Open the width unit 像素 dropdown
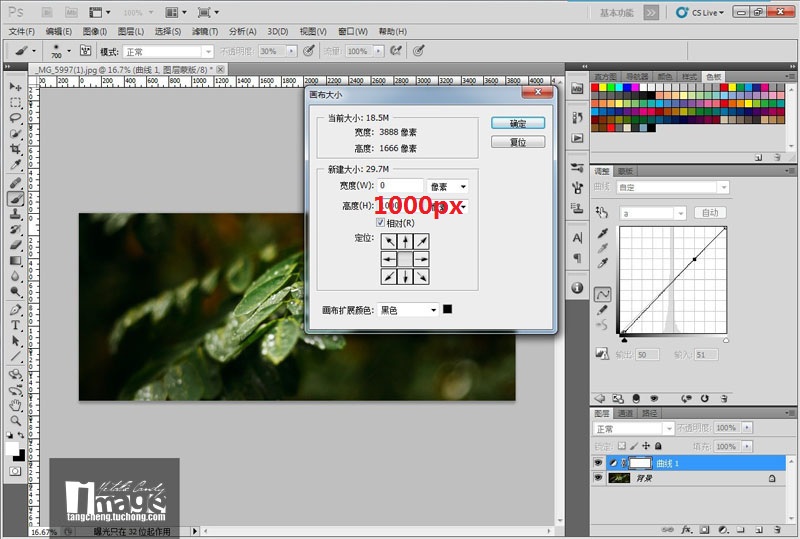800x539 pixels. (448, 186)
